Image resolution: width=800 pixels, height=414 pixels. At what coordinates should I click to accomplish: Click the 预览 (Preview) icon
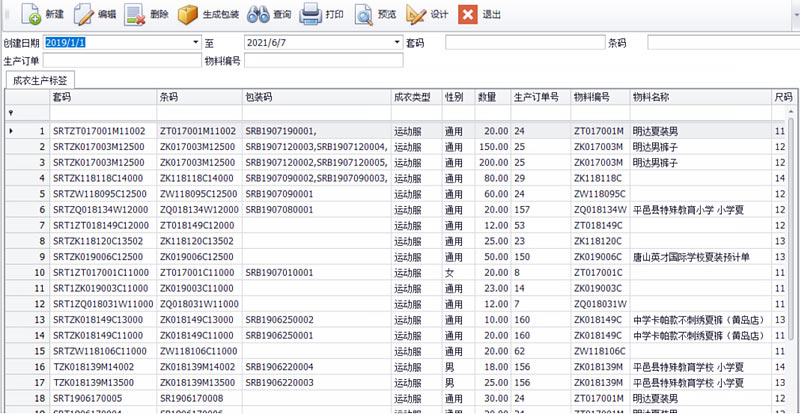point(363,15)
